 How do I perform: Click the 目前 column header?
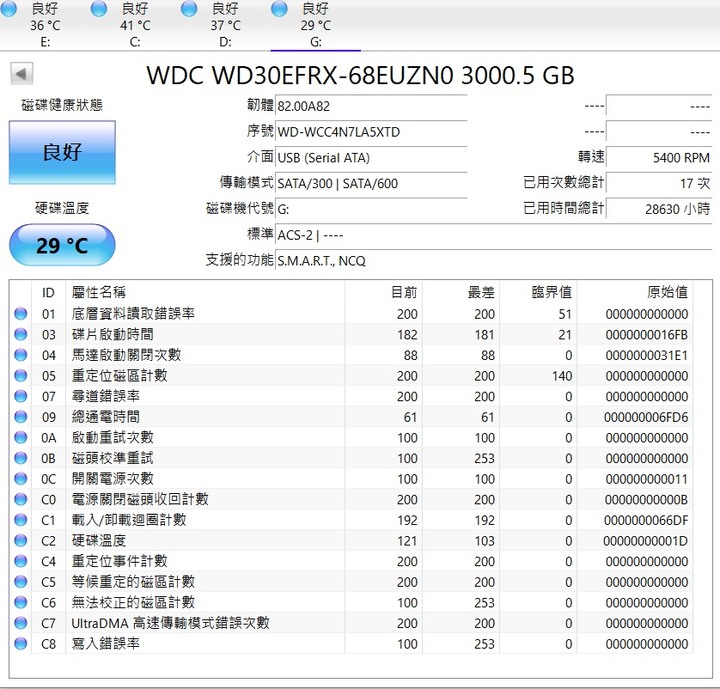(383, 292)
